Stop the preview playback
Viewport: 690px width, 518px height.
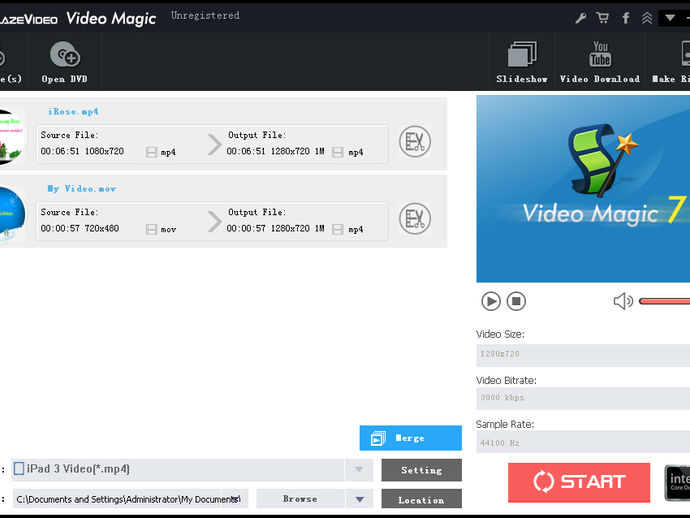point(516,301)
